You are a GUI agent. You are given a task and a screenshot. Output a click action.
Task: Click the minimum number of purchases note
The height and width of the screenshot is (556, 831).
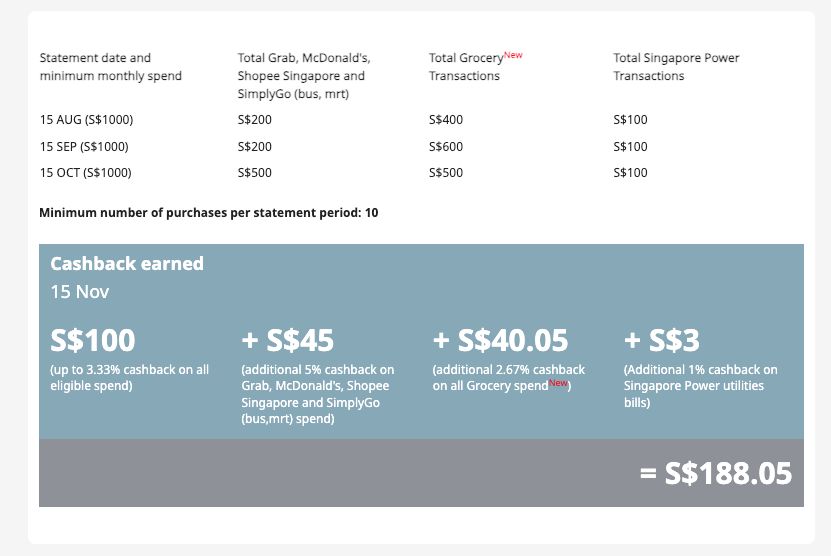click(209, 213)
